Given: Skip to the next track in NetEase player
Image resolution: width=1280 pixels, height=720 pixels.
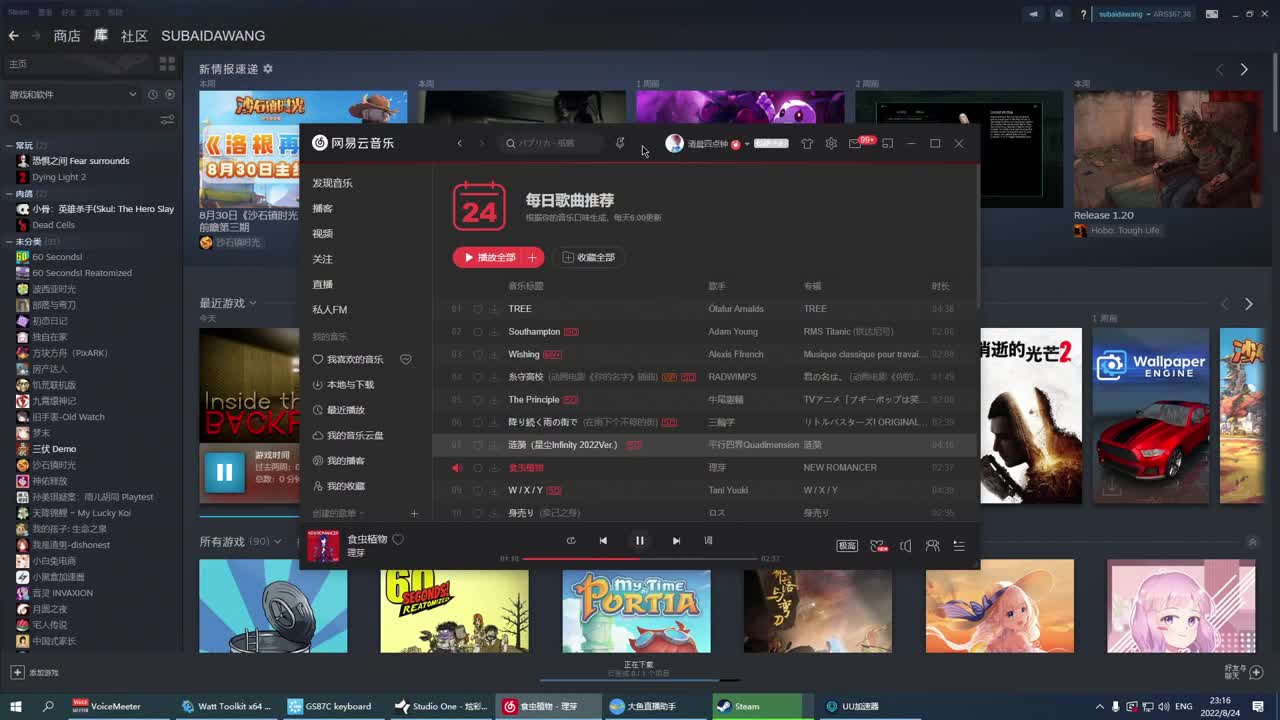Looking at the screenshot, I should coord(676,541).
